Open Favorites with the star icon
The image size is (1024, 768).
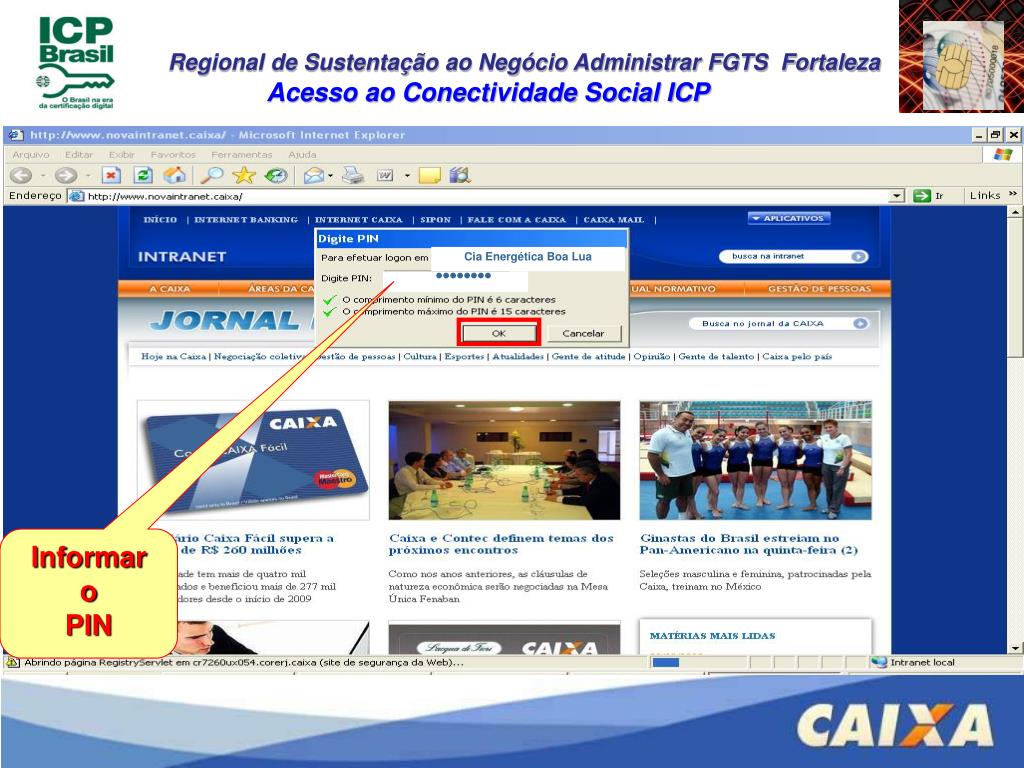(244, 175)
